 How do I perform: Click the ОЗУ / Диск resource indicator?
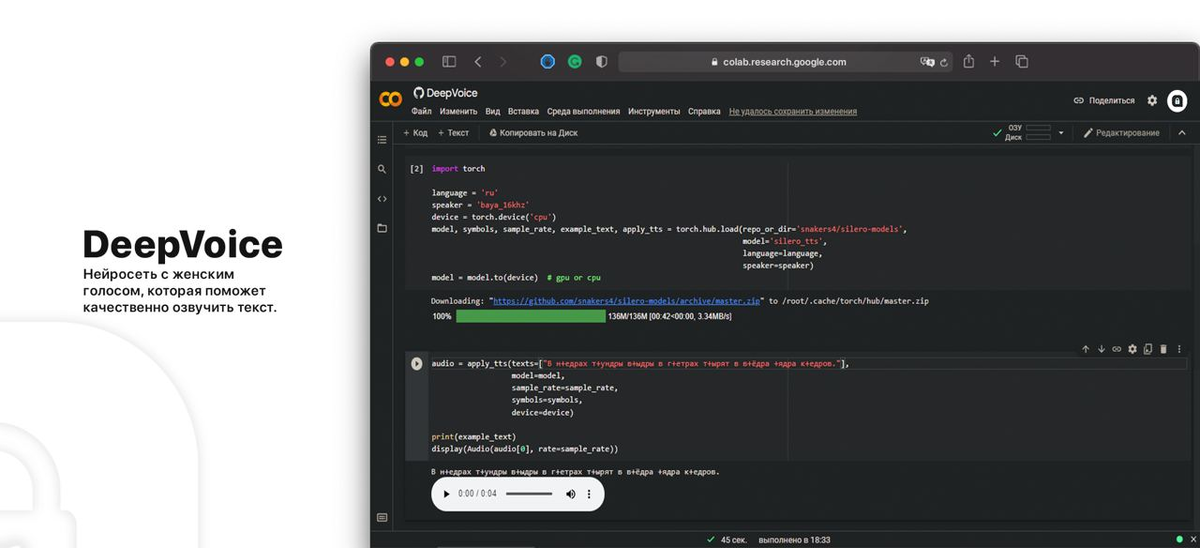[x=1029, y=133]
